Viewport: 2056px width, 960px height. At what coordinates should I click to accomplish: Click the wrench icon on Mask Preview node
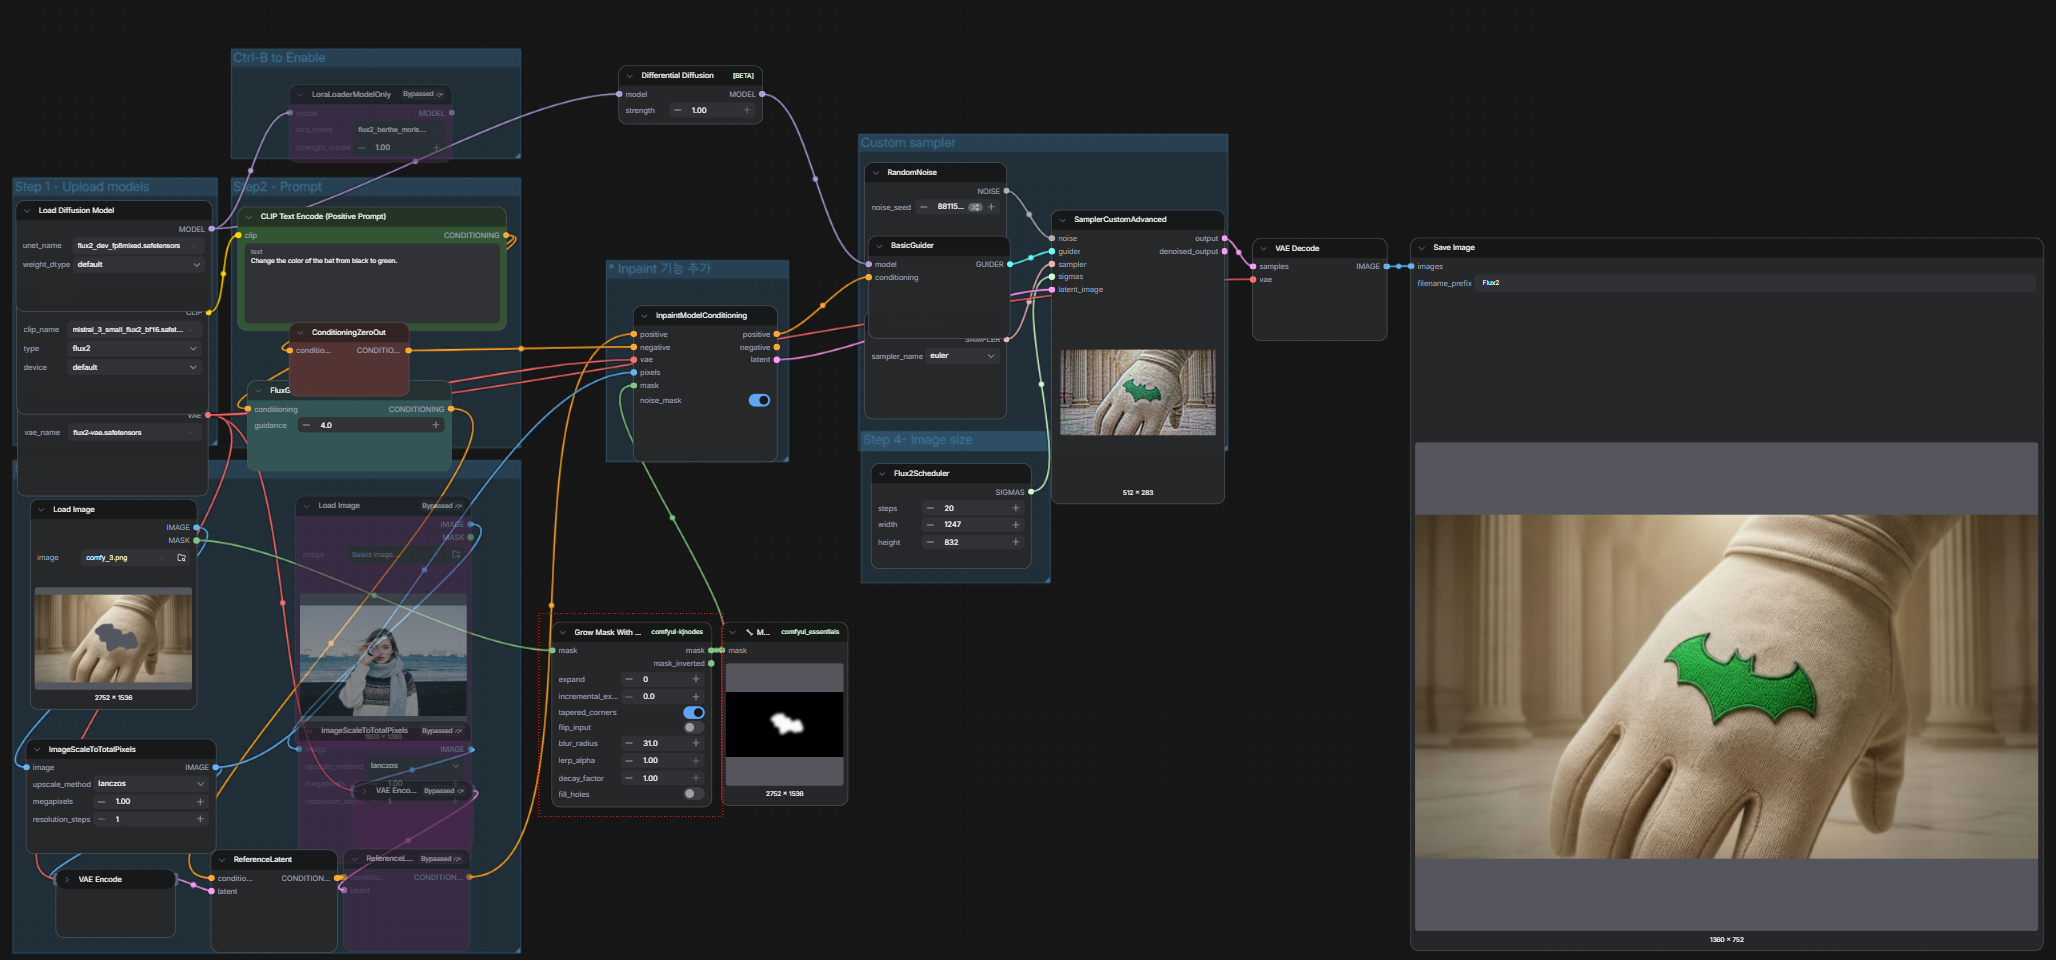pyautogui.click(x=749, y=632)
